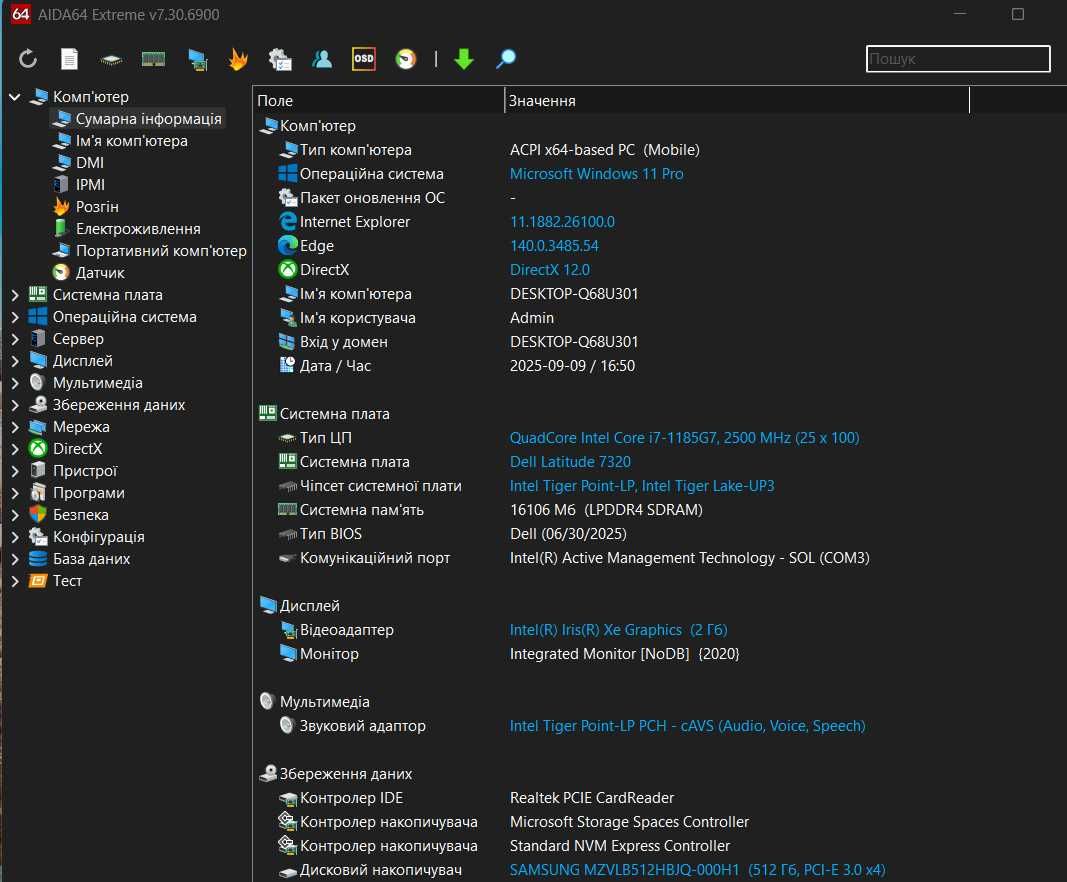The height and width of the screenshot is (882, 1067).
Task: Expand the Пристрої tree node
Action: tap(14, 471)
